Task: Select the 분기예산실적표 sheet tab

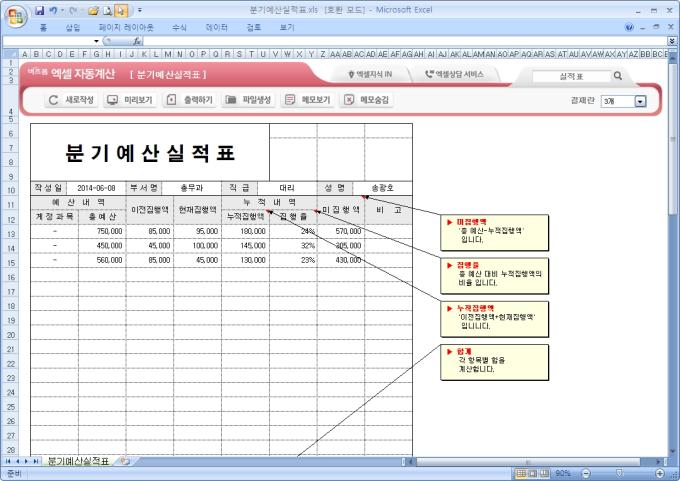Action: pos(78,461)
